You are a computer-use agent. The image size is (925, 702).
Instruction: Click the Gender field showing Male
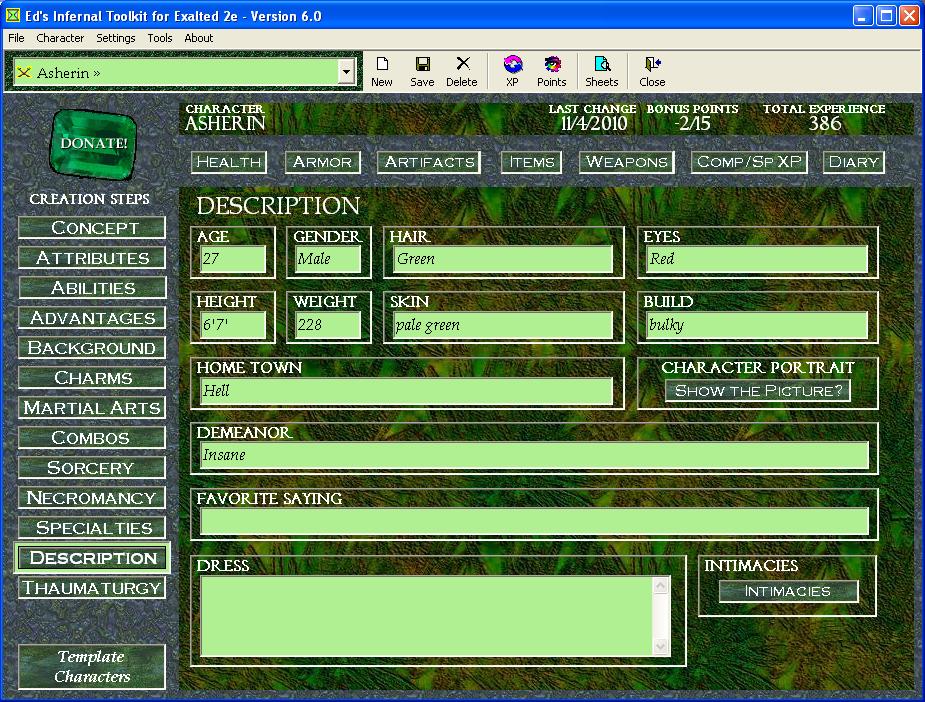click(328, 259)
